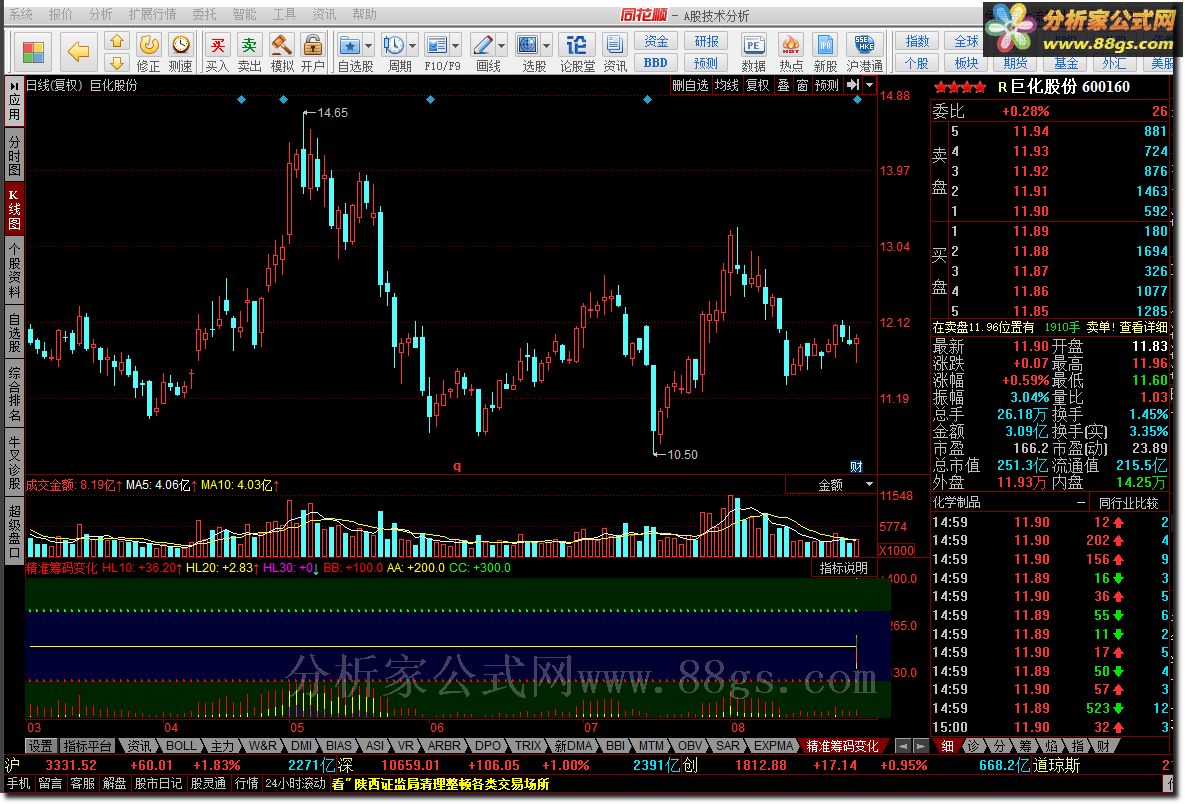Expand the 周期 period dropdown arrow
The image size is (1185, 804).
413,45
